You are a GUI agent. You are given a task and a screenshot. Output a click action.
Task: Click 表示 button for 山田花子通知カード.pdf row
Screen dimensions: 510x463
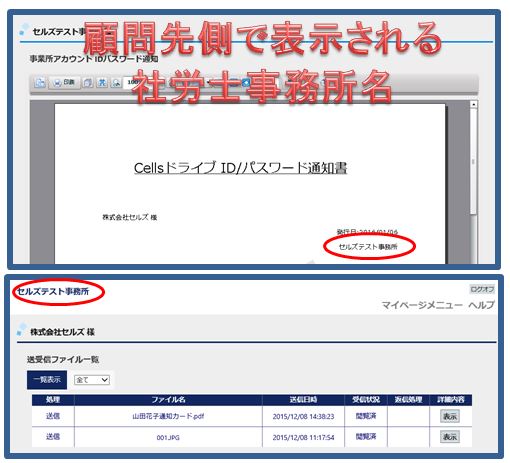450,416
